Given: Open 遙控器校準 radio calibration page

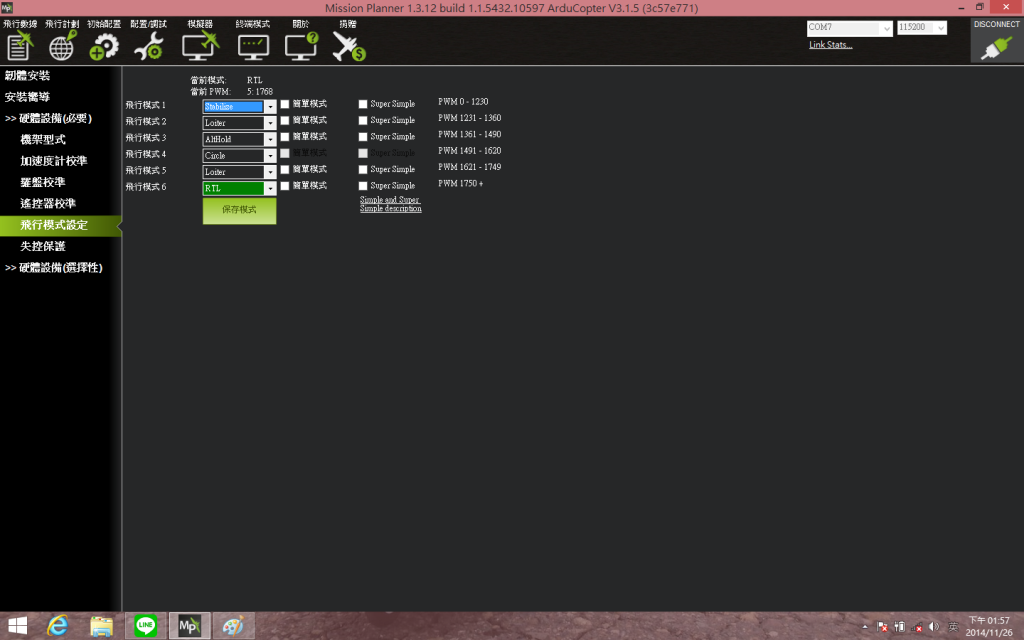Looking at the screenshot, I should (x=48, y=204).
